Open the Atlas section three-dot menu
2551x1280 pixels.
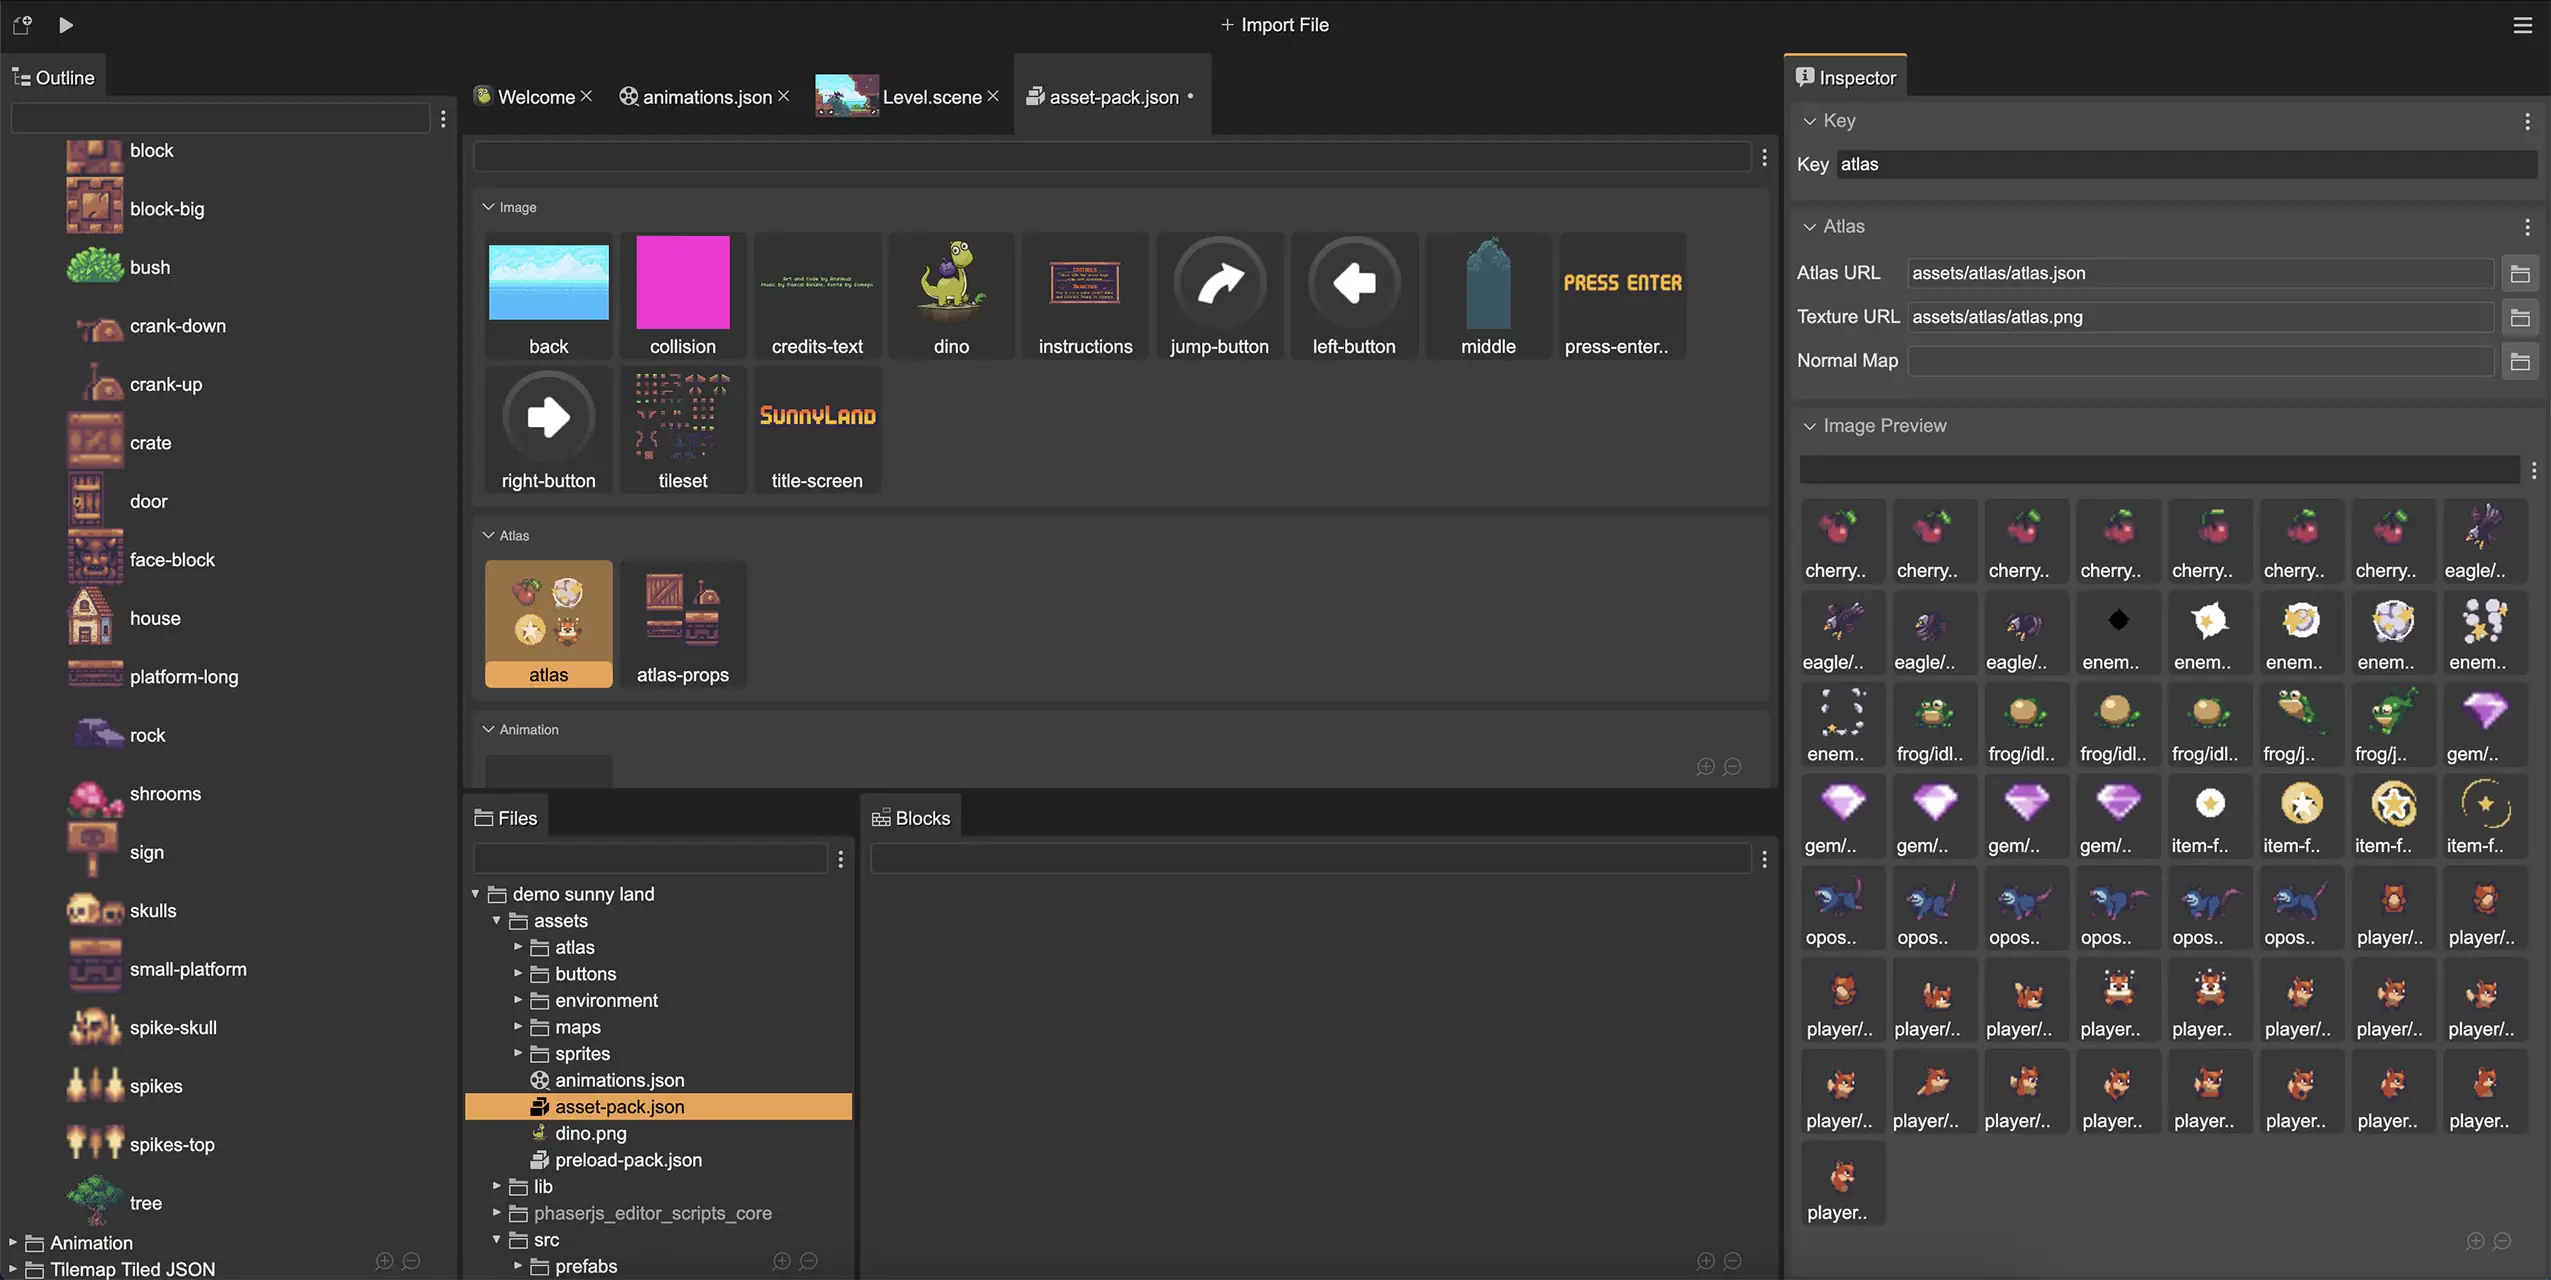(x=2527, y=227)
